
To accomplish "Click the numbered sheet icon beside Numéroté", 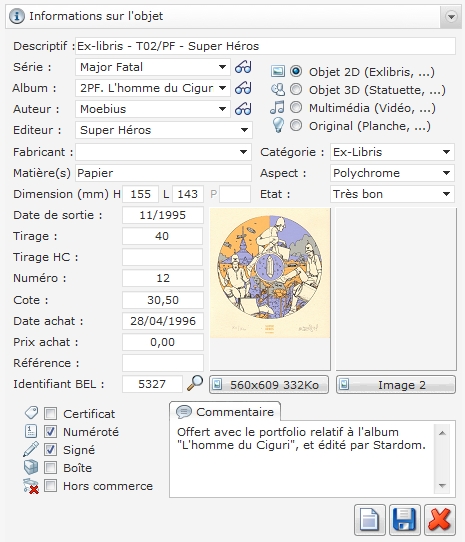I will tap(31, 431).
